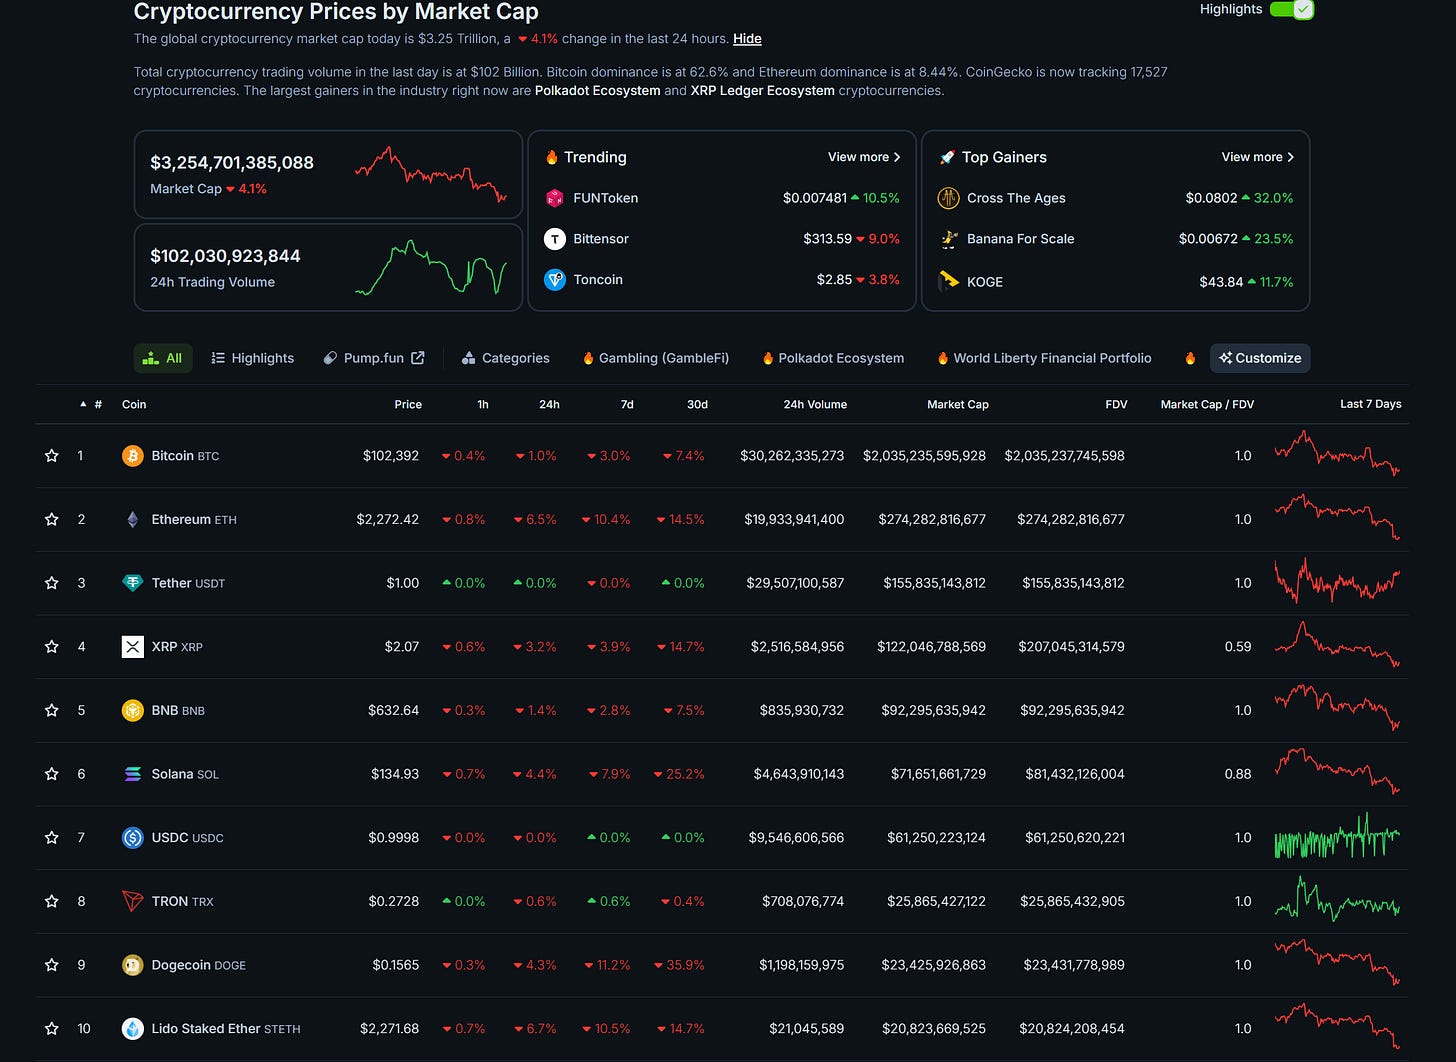This screenshot has width=1456, height=1062.
Task: Sort table by 24h change column
Action: point(549,404)
